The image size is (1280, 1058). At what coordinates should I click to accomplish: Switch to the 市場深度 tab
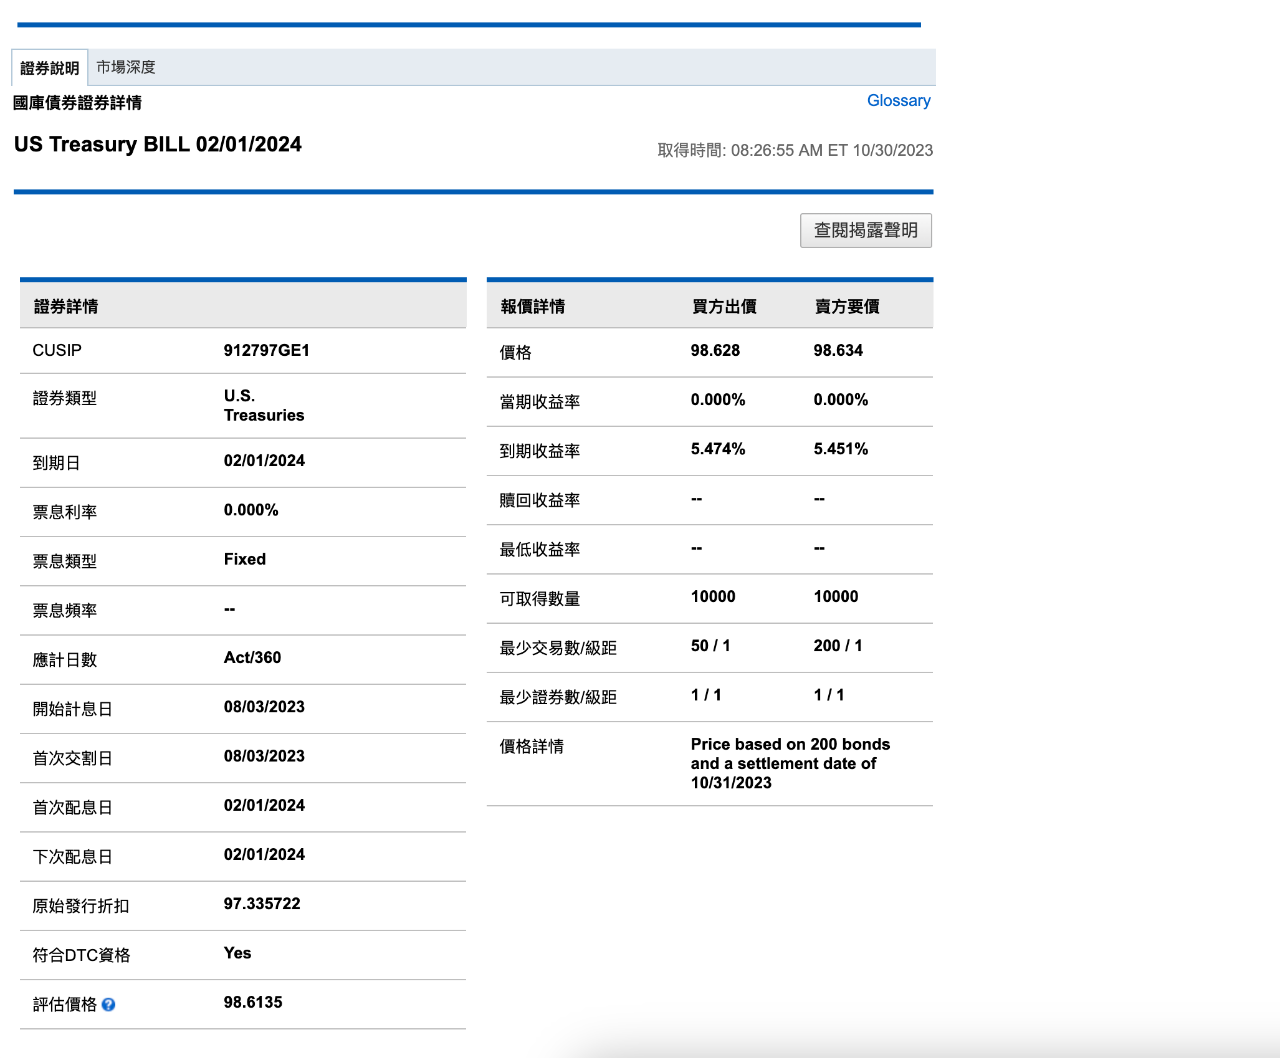tap(128, 67)
